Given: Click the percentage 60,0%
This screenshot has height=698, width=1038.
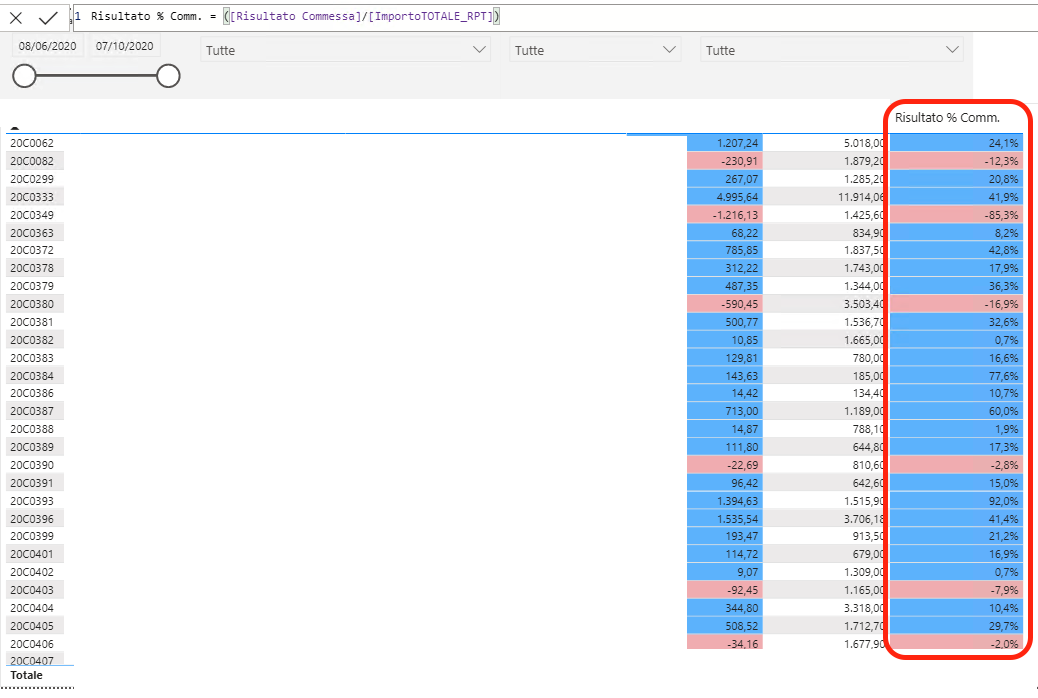Looking at the screenshot, I should [1004, 411].
